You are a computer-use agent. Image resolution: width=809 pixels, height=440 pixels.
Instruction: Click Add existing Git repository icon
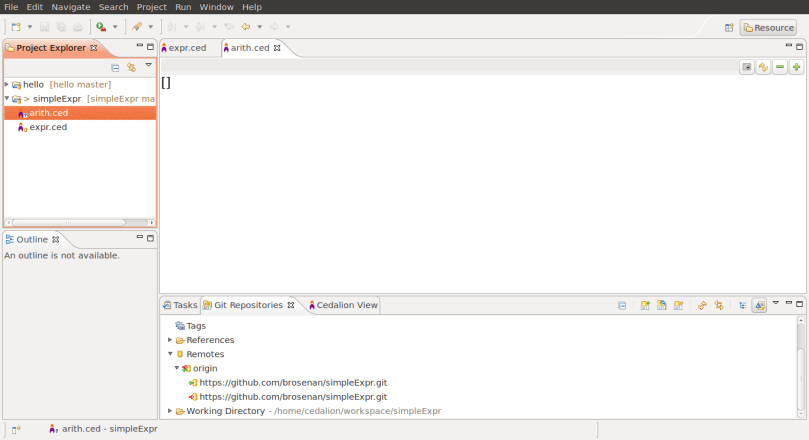tap(645, 306)
